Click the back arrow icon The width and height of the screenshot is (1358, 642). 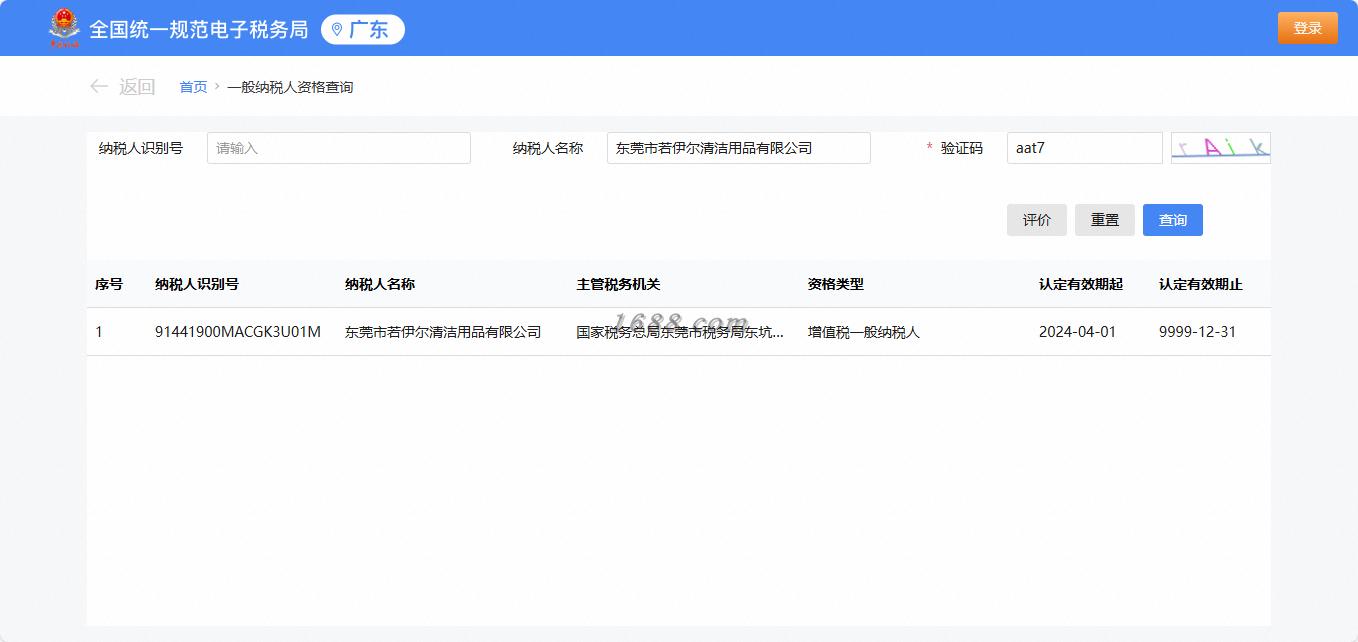[x=99, y=87]
